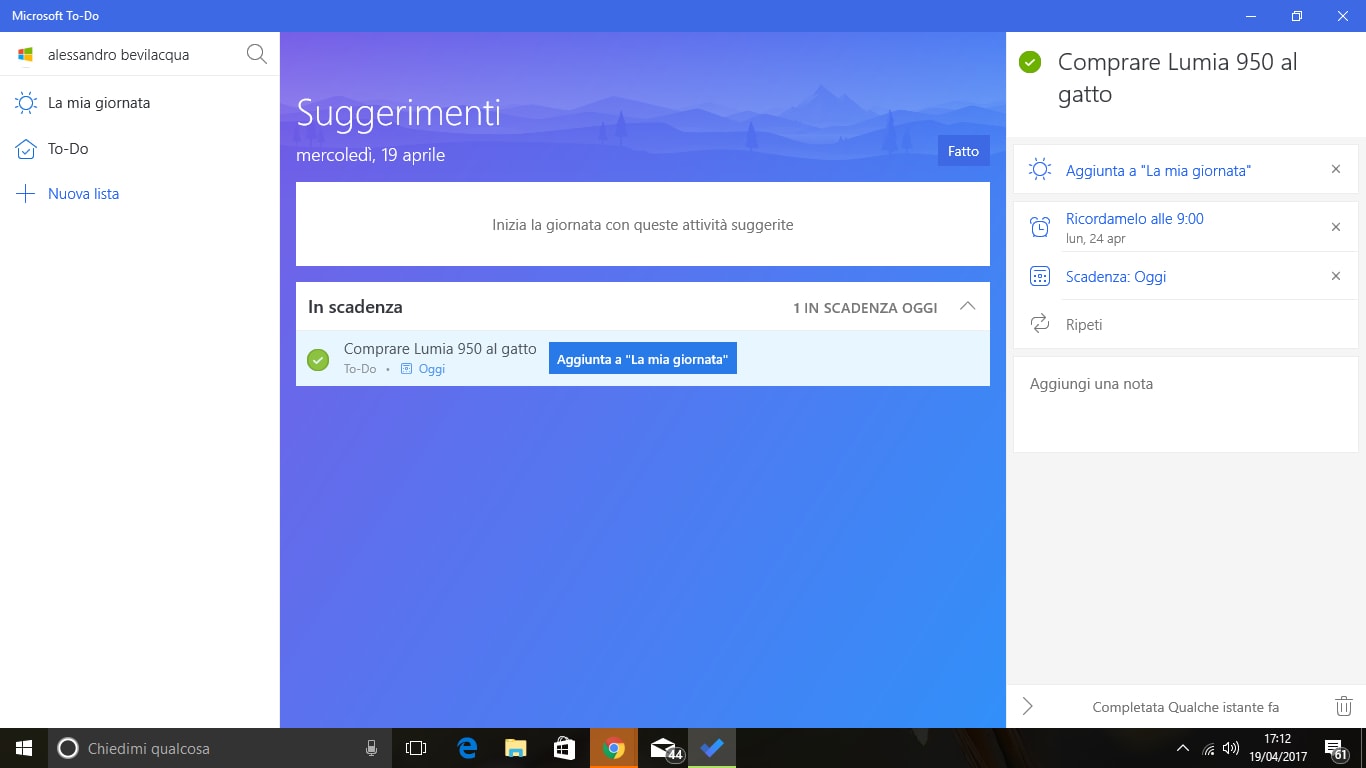Open search with the magnifier icon
Viewport: 1366px width, 768px height.
click(257, 55)
